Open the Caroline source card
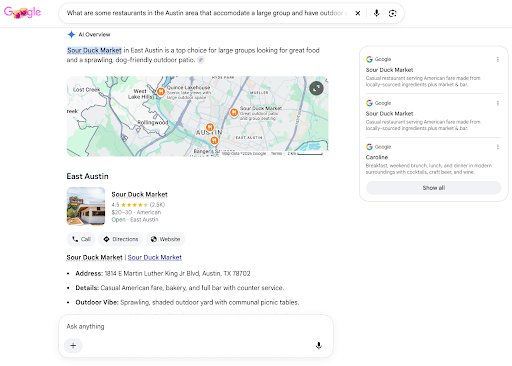 pyautogui.click(x=433, y=159)
